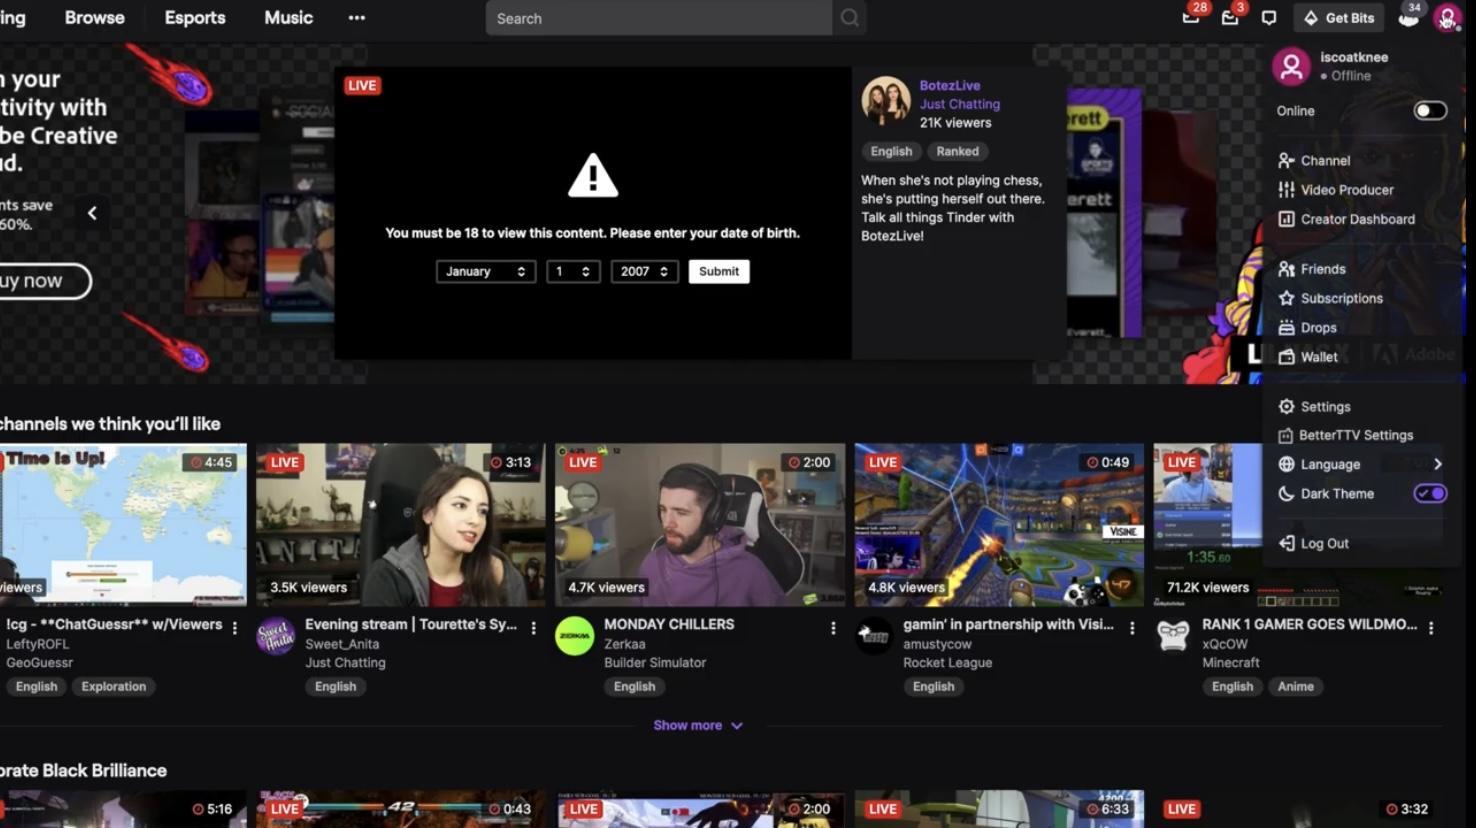Click the user avatar in top bar
Viewport: 1476px width, 828px height.
tap(1447, 18)
